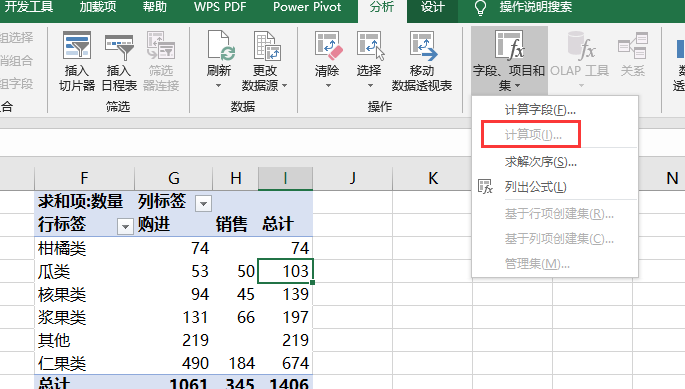This screenshot has height=389, width=685.
Task: Select cell with value 103
Action: point(285,271)
